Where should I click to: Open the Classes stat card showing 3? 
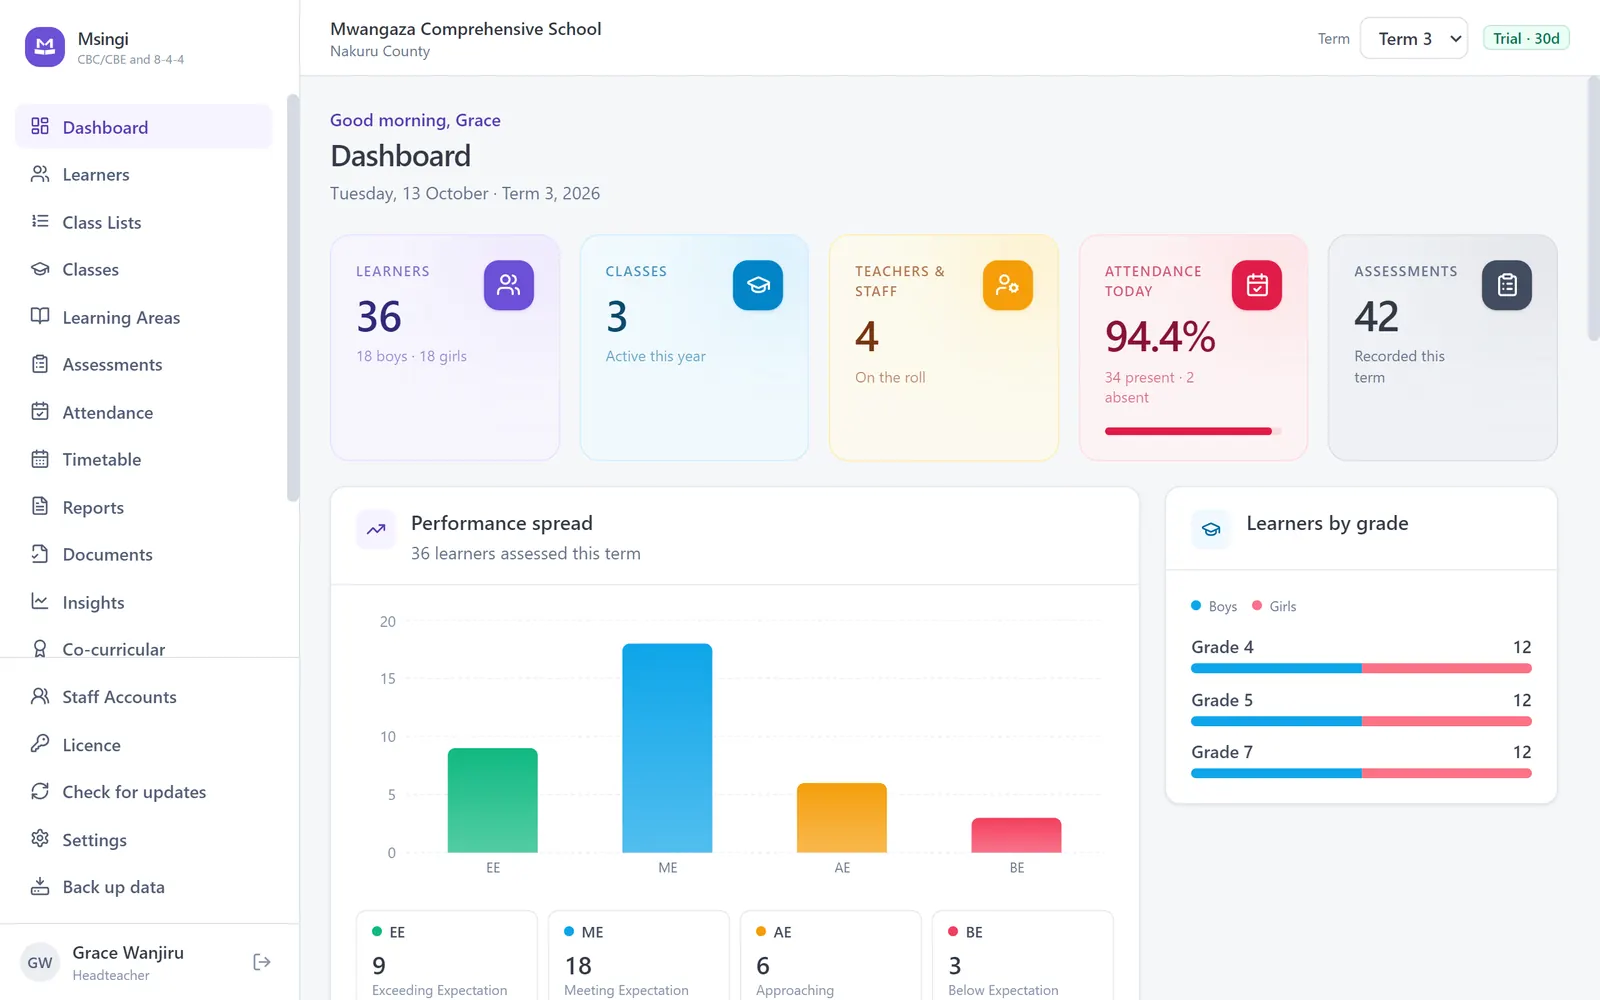click(694, 348)
